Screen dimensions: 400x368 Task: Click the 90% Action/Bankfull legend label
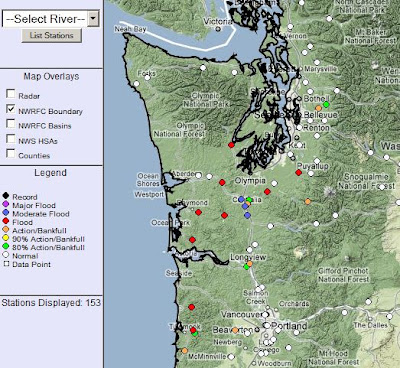48,239
